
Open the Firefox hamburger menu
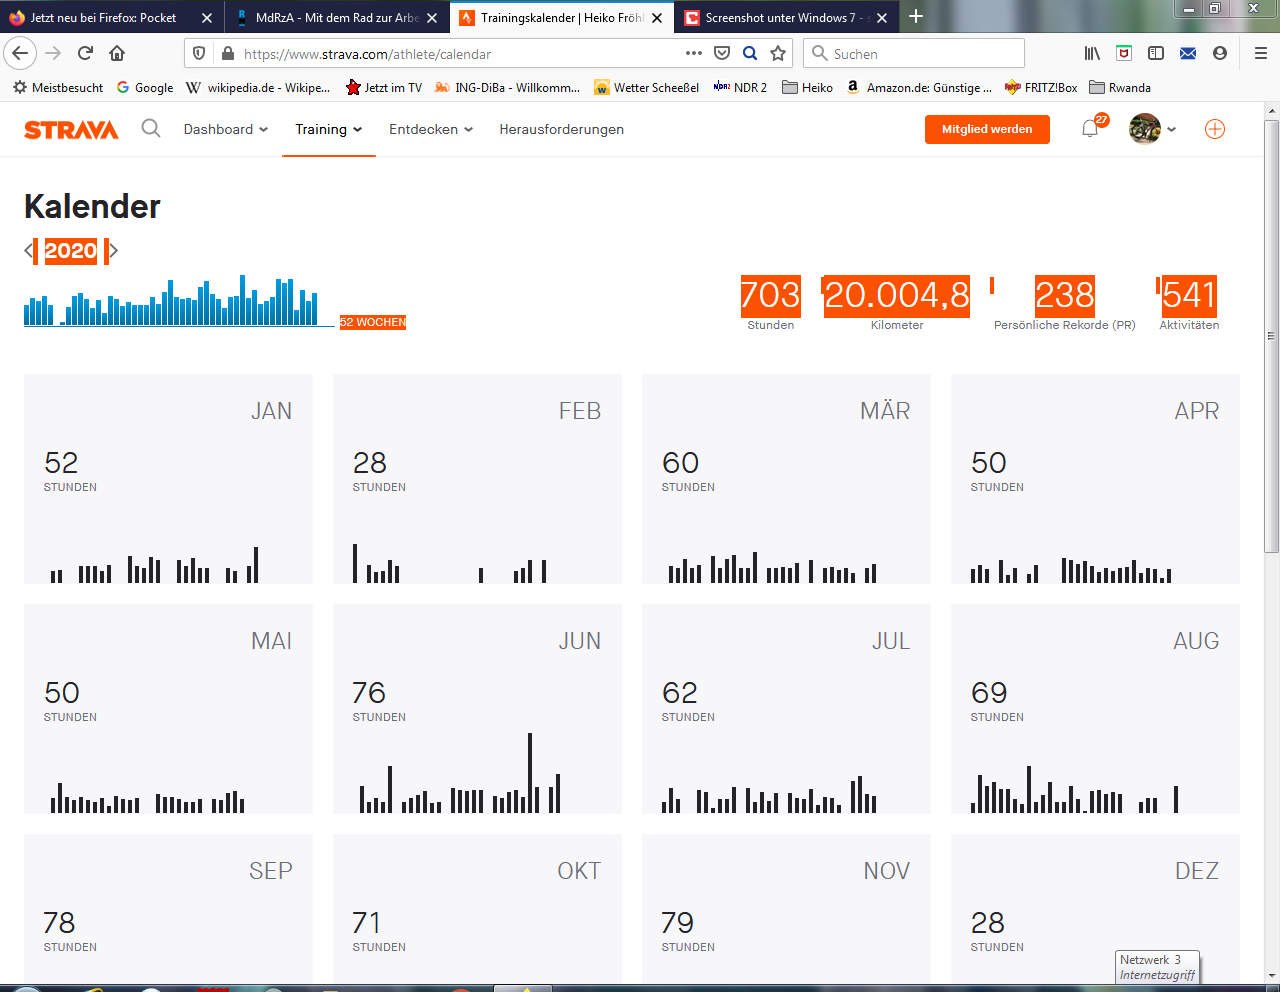(1260, 53)
